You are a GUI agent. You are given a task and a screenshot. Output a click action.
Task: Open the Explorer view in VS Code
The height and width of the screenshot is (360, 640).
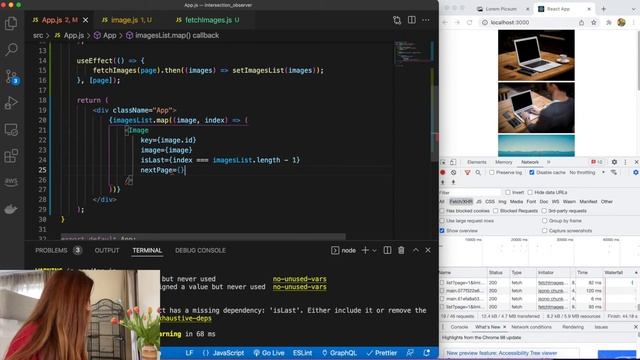(x=11, y=23)
